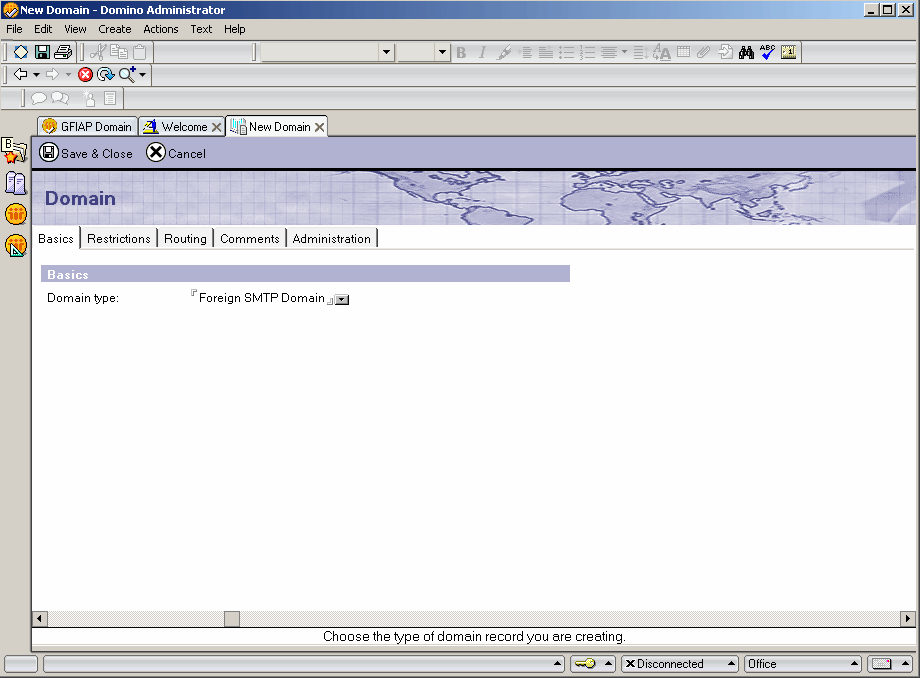Run the ABC spell check icon
920x678 pixels.
point(767,52)
